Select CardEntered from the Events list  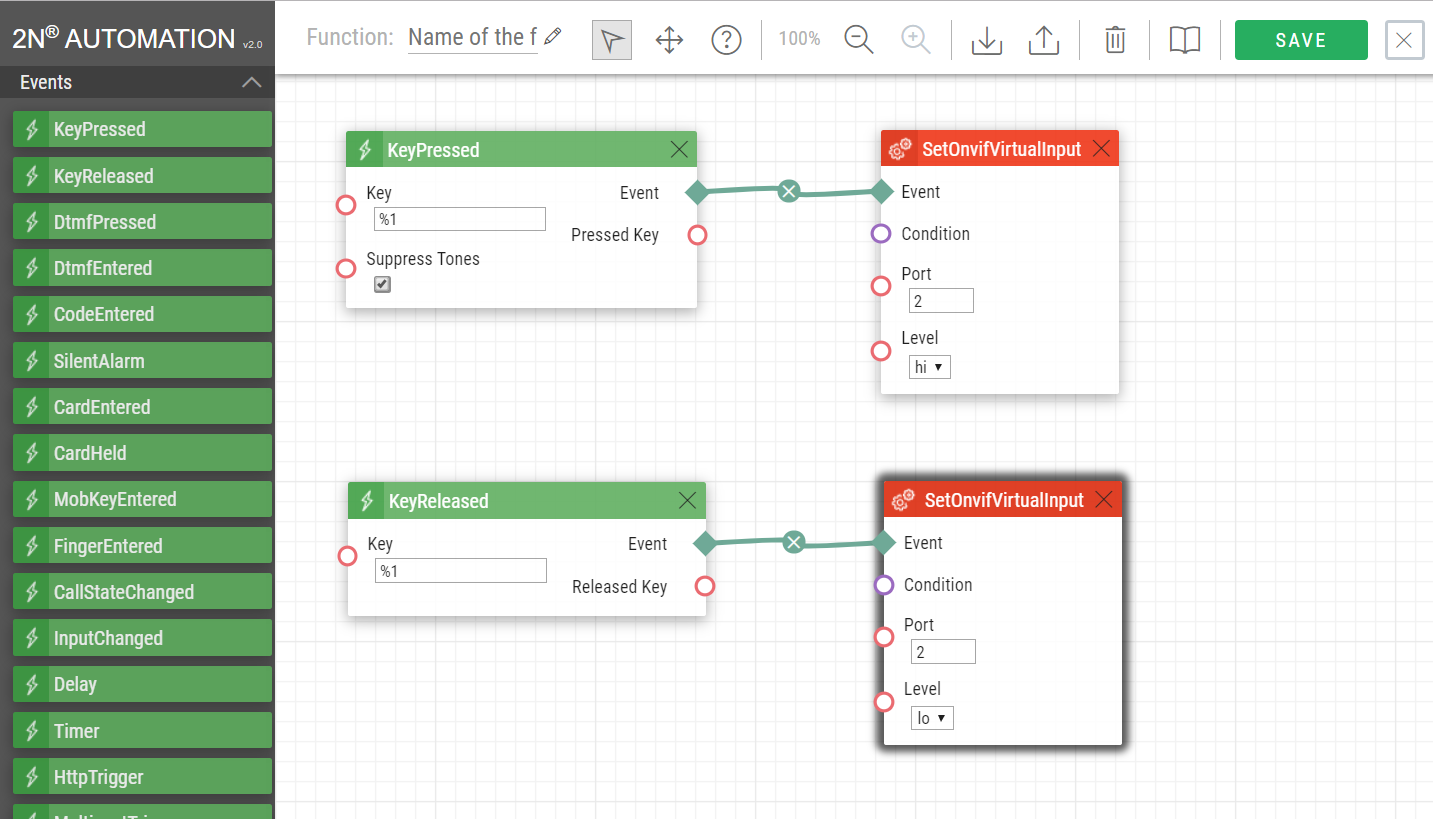142,407
